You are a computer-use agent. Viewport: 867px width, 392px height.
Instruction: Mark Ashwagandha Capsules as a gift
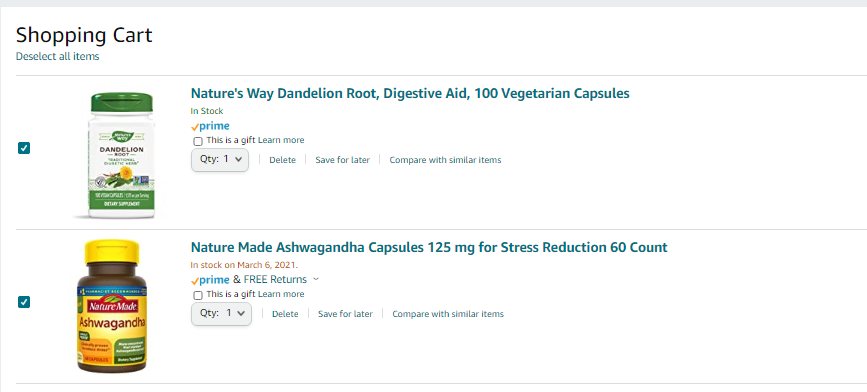point(198,295)
